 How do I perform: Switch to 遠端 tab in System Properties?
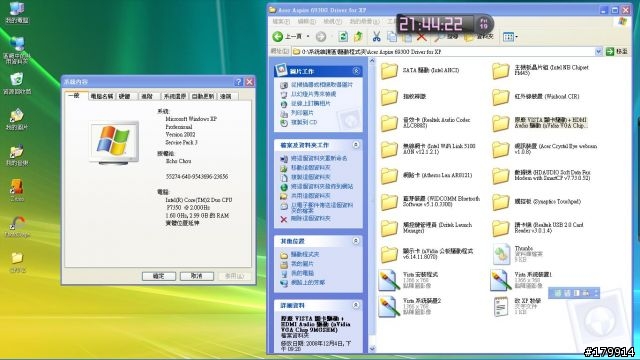(x=226, y=96)
